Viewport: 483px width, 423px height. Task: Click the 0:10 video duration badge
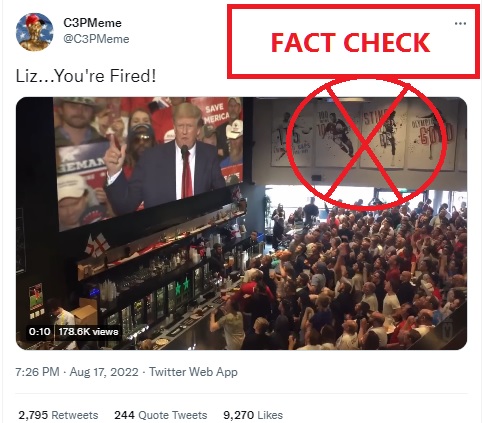[x=39, y=332]
